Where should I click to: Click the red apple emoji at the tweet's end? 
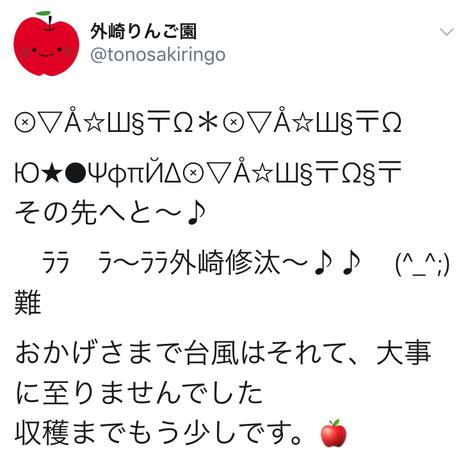click(x=333, y=433)
